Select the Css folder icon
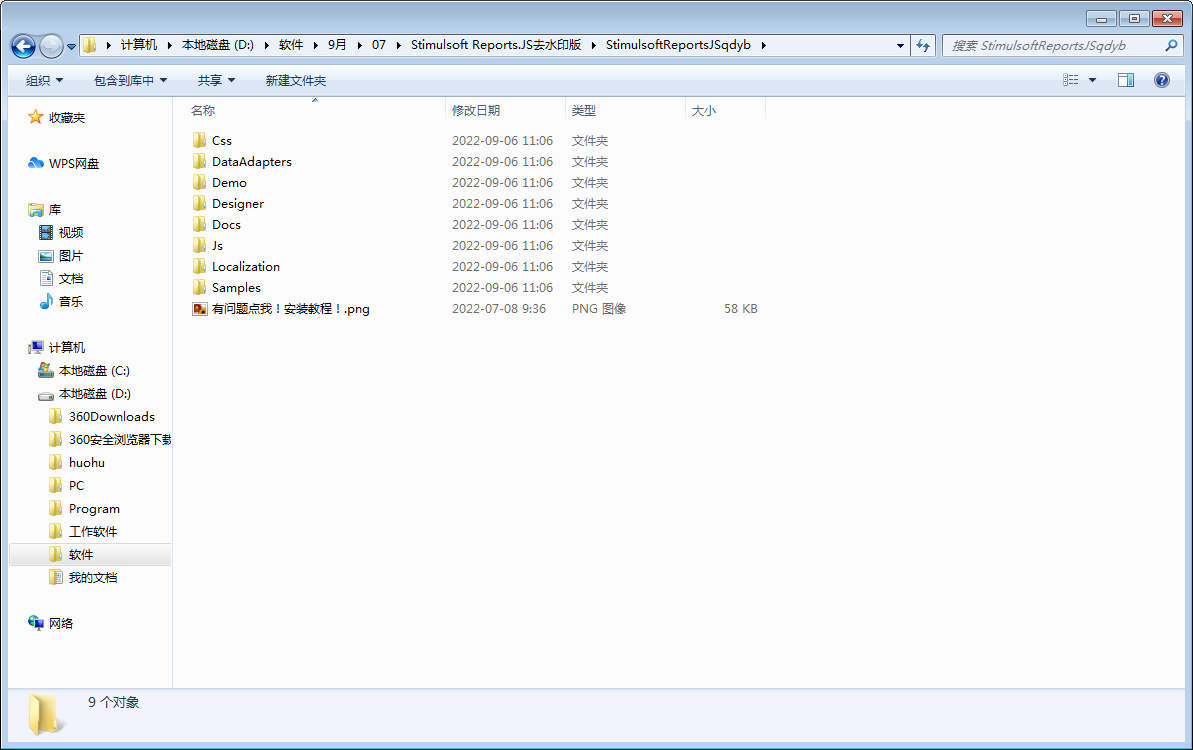The image size is (1193, 750). click(x=200, y=140)
